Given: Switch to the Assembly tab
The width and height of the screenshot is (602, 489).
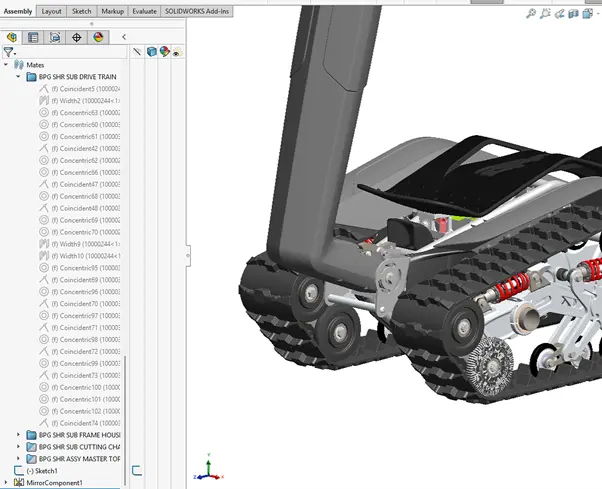Looking at the screenshot, I should pos(18,11).
